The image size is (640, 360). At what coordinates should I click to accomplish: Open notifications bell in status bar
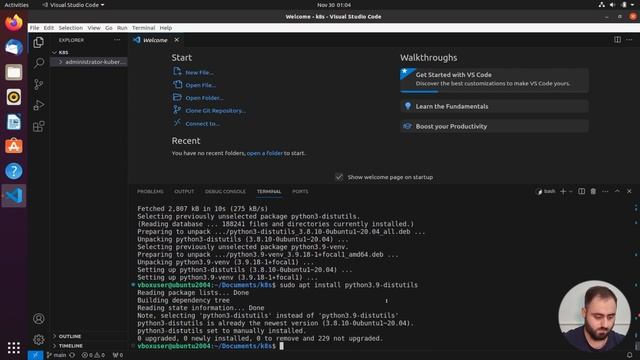(629, 355)
